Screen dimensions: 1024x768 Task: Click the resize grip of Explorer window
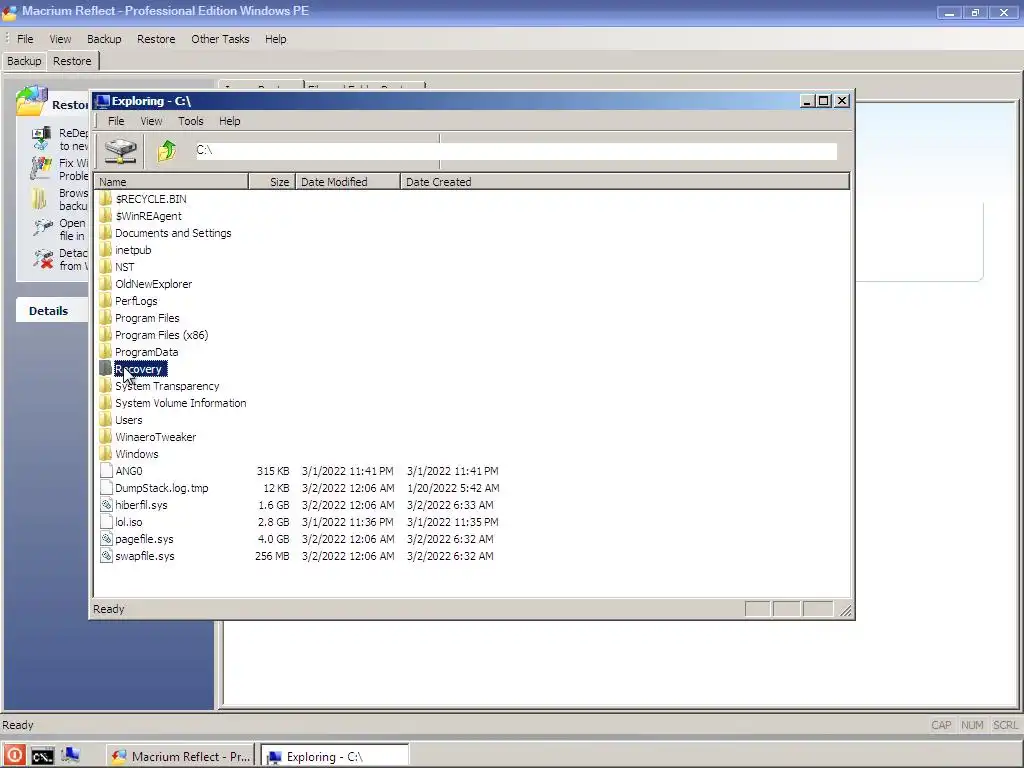(x=845, y=611)
